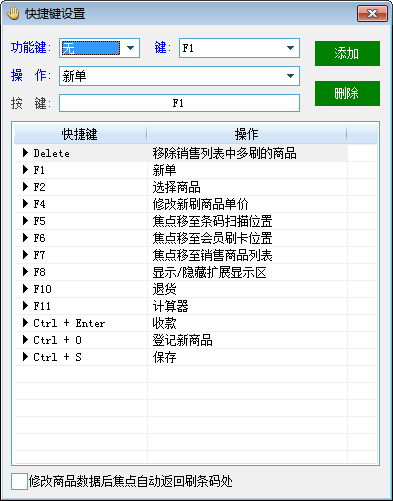Expand the Ctrl + S row arrow
This screenshot has height=501, width=393.
[25, 357]
